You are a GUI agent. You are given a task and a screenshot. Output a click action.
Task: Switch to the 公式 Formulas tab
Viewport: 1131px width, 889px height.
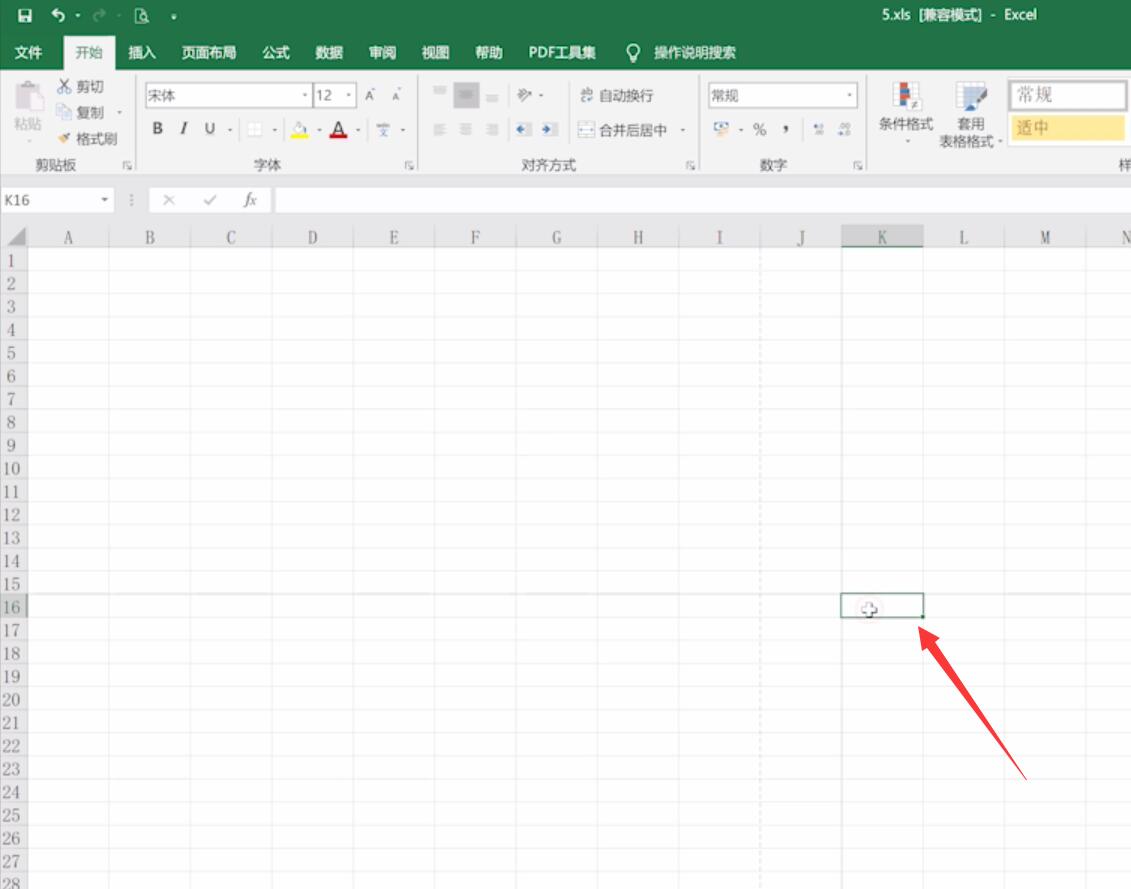pyautogui.click(x=276, y=52)
